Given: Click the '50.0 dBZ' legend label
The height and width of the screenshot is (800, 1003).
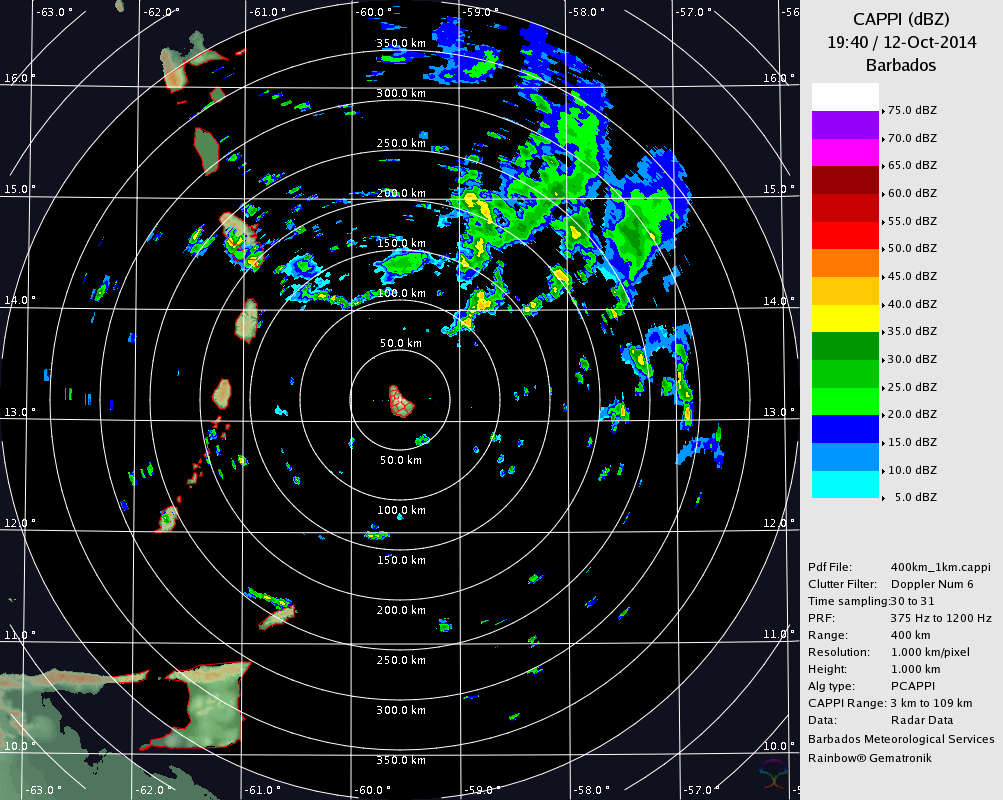Looking at the screenshot, I should (x=912, y=248).
